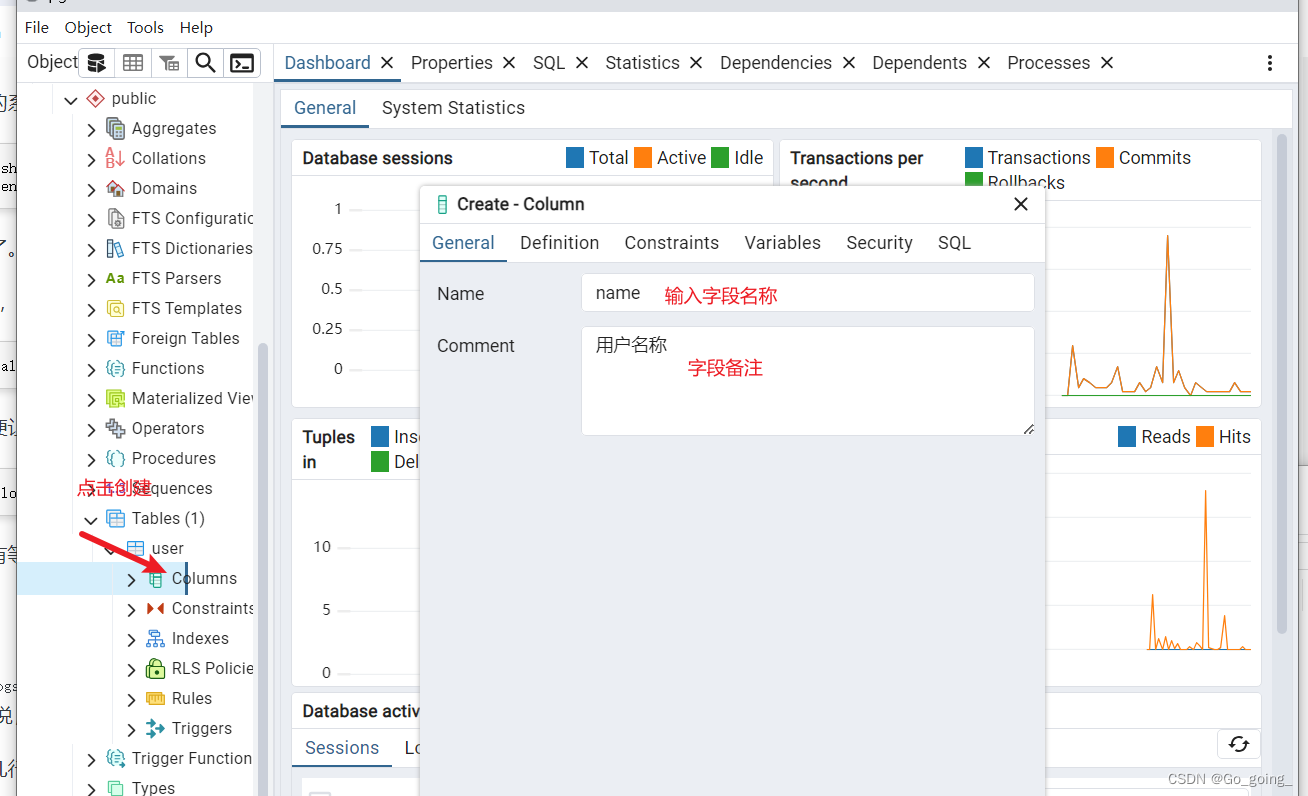Click the Indexes node icon
The height and width of the screenshot is (796, 1308).
click(x=155, y=638)
